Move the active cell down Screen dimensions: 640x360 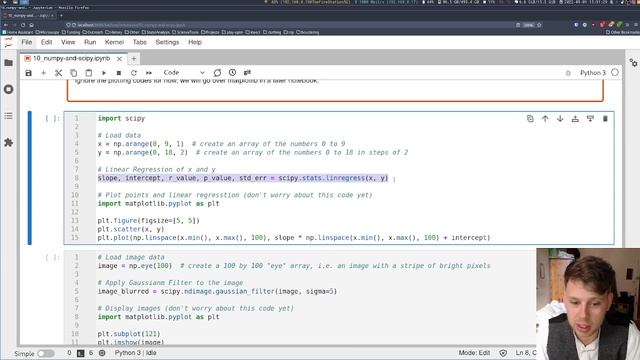pyautogui.click(x=560, y=119)
